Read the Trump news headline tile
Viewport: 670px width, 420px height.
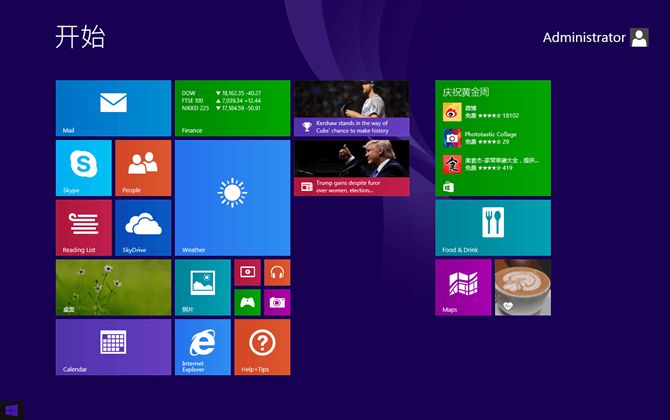(x=351, y=167)
